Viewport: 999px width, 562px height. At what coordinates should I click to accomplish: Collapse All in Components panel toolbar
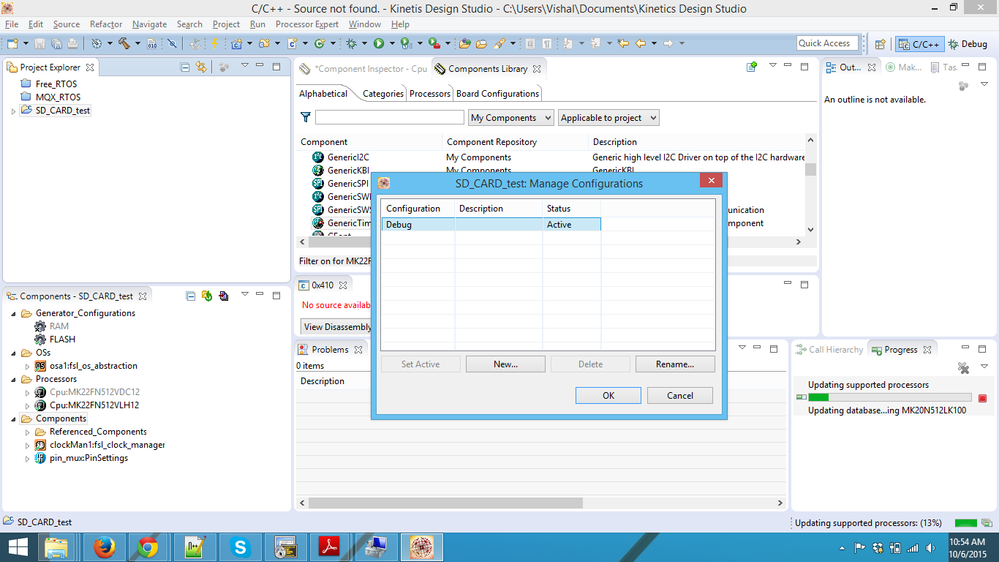click(x=190, y=296)
